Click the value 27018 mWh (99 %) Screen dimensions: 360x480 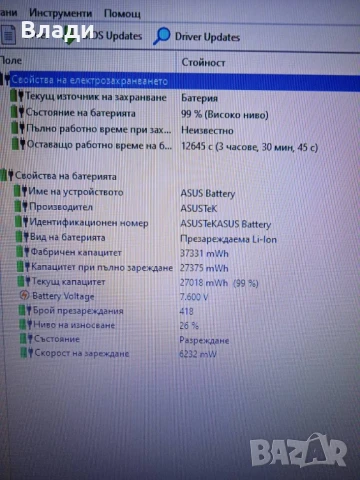(x=219, y=283)
